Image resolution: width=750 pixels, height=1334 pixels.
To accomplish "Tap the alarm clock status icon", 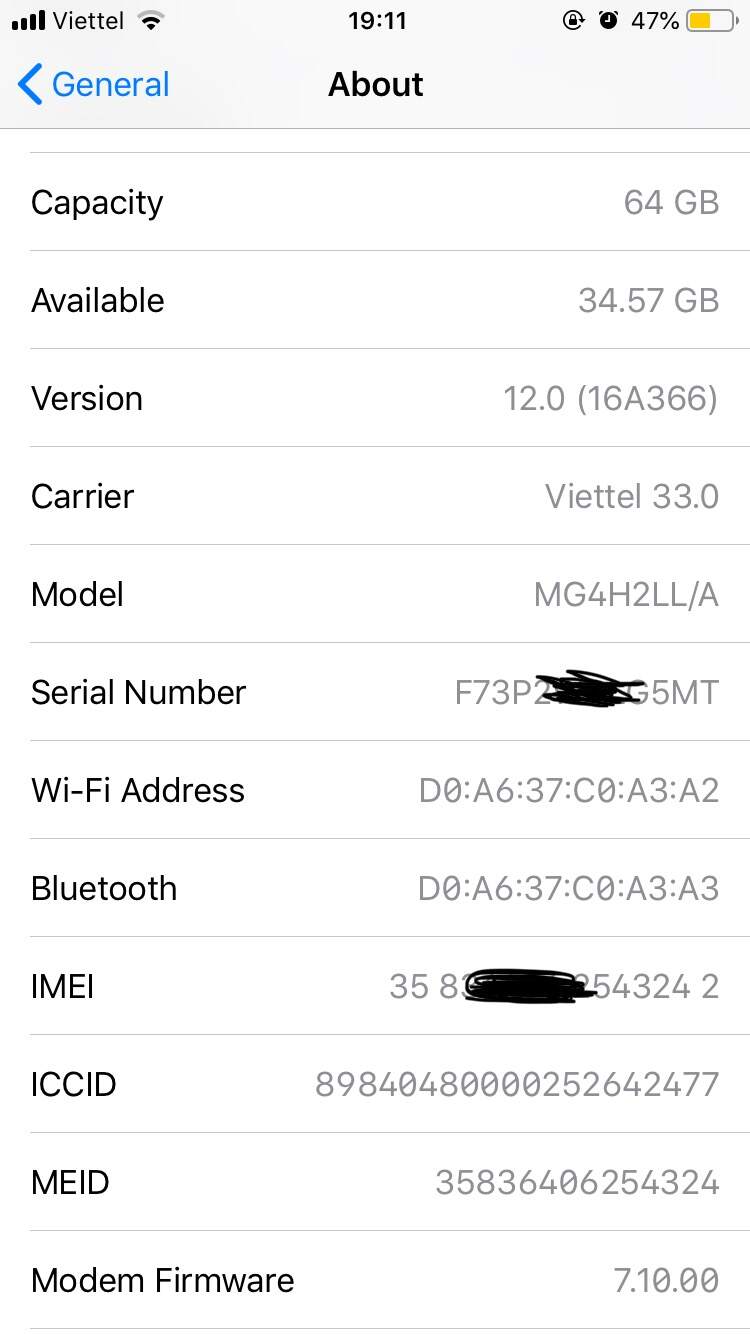I will tap(609, 21).
